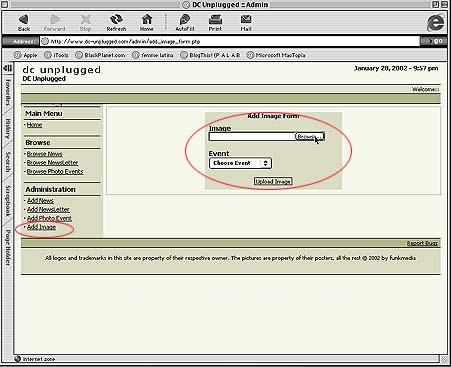This screenshot has height=367, width=451.
Task: Open the femme latina favorites link
Action: point(153,55)
